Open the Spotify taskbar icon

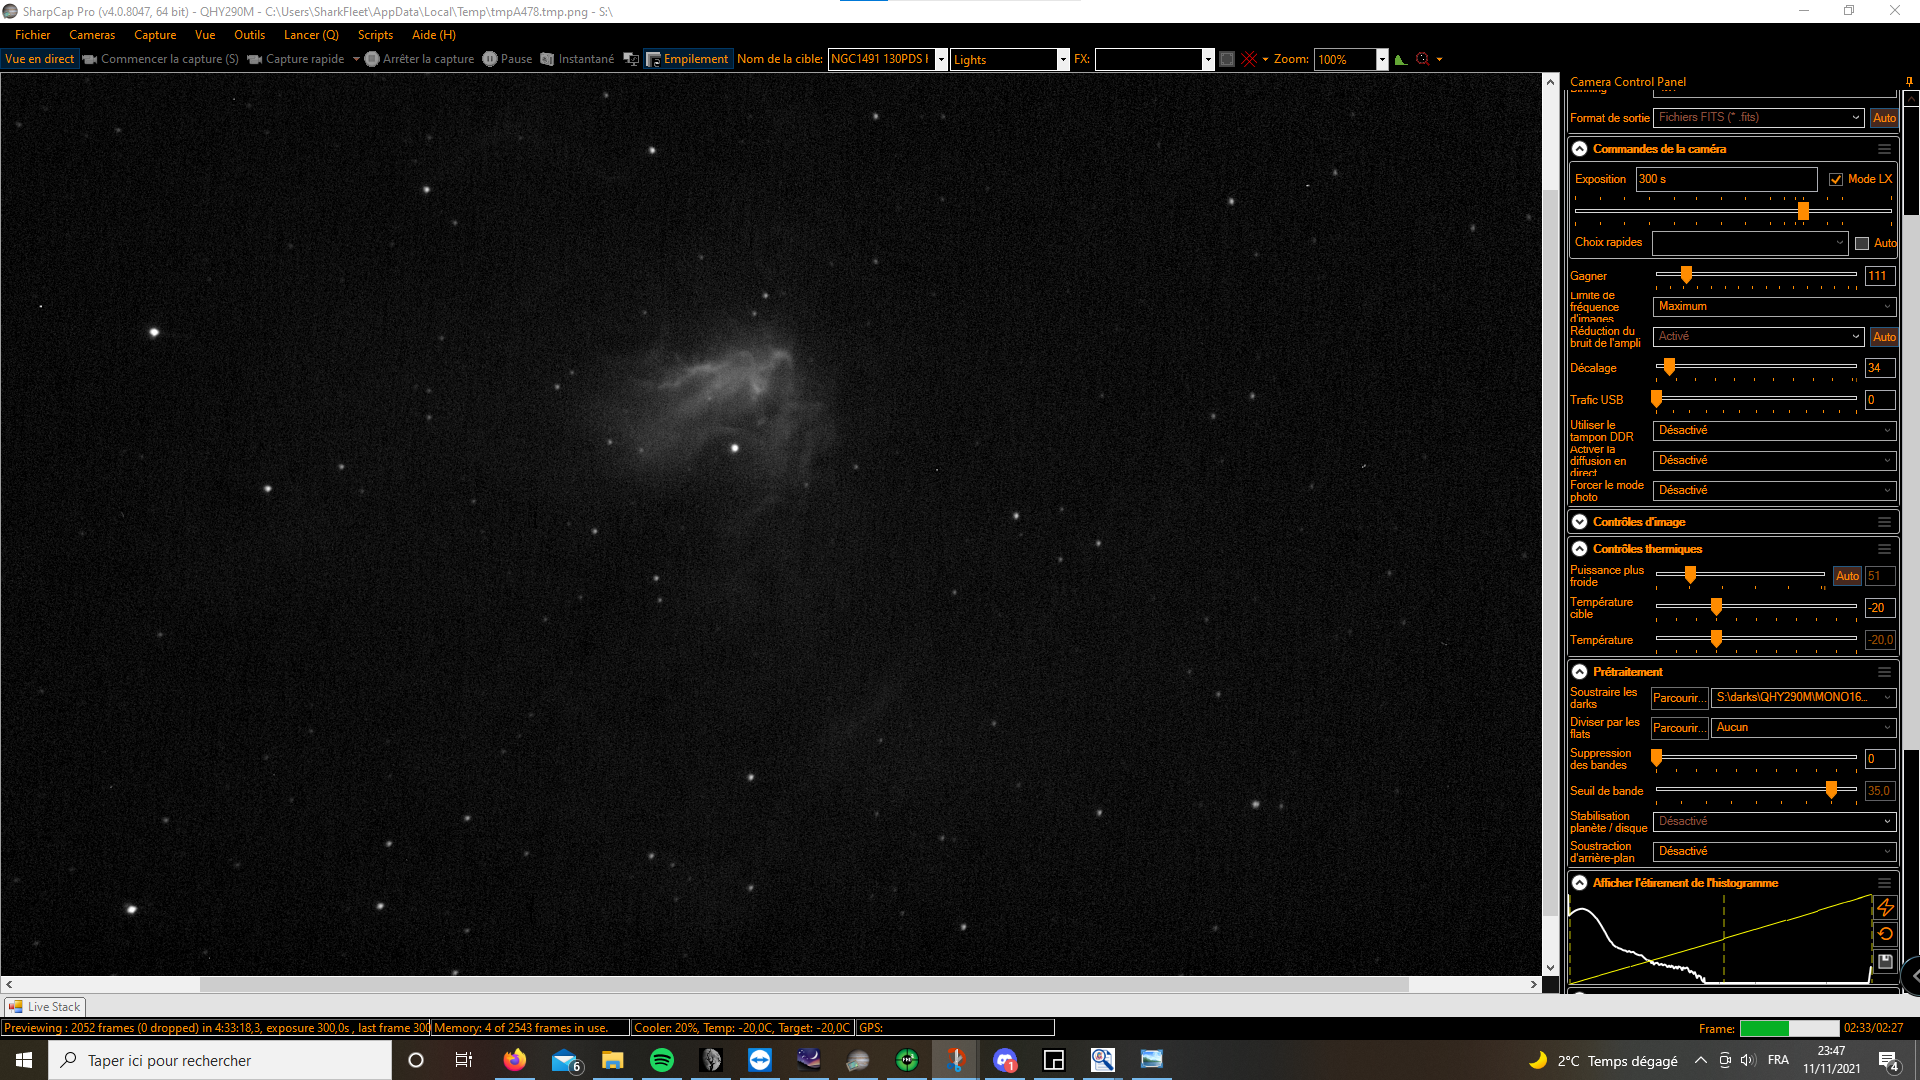click(x=662, y=1060)
